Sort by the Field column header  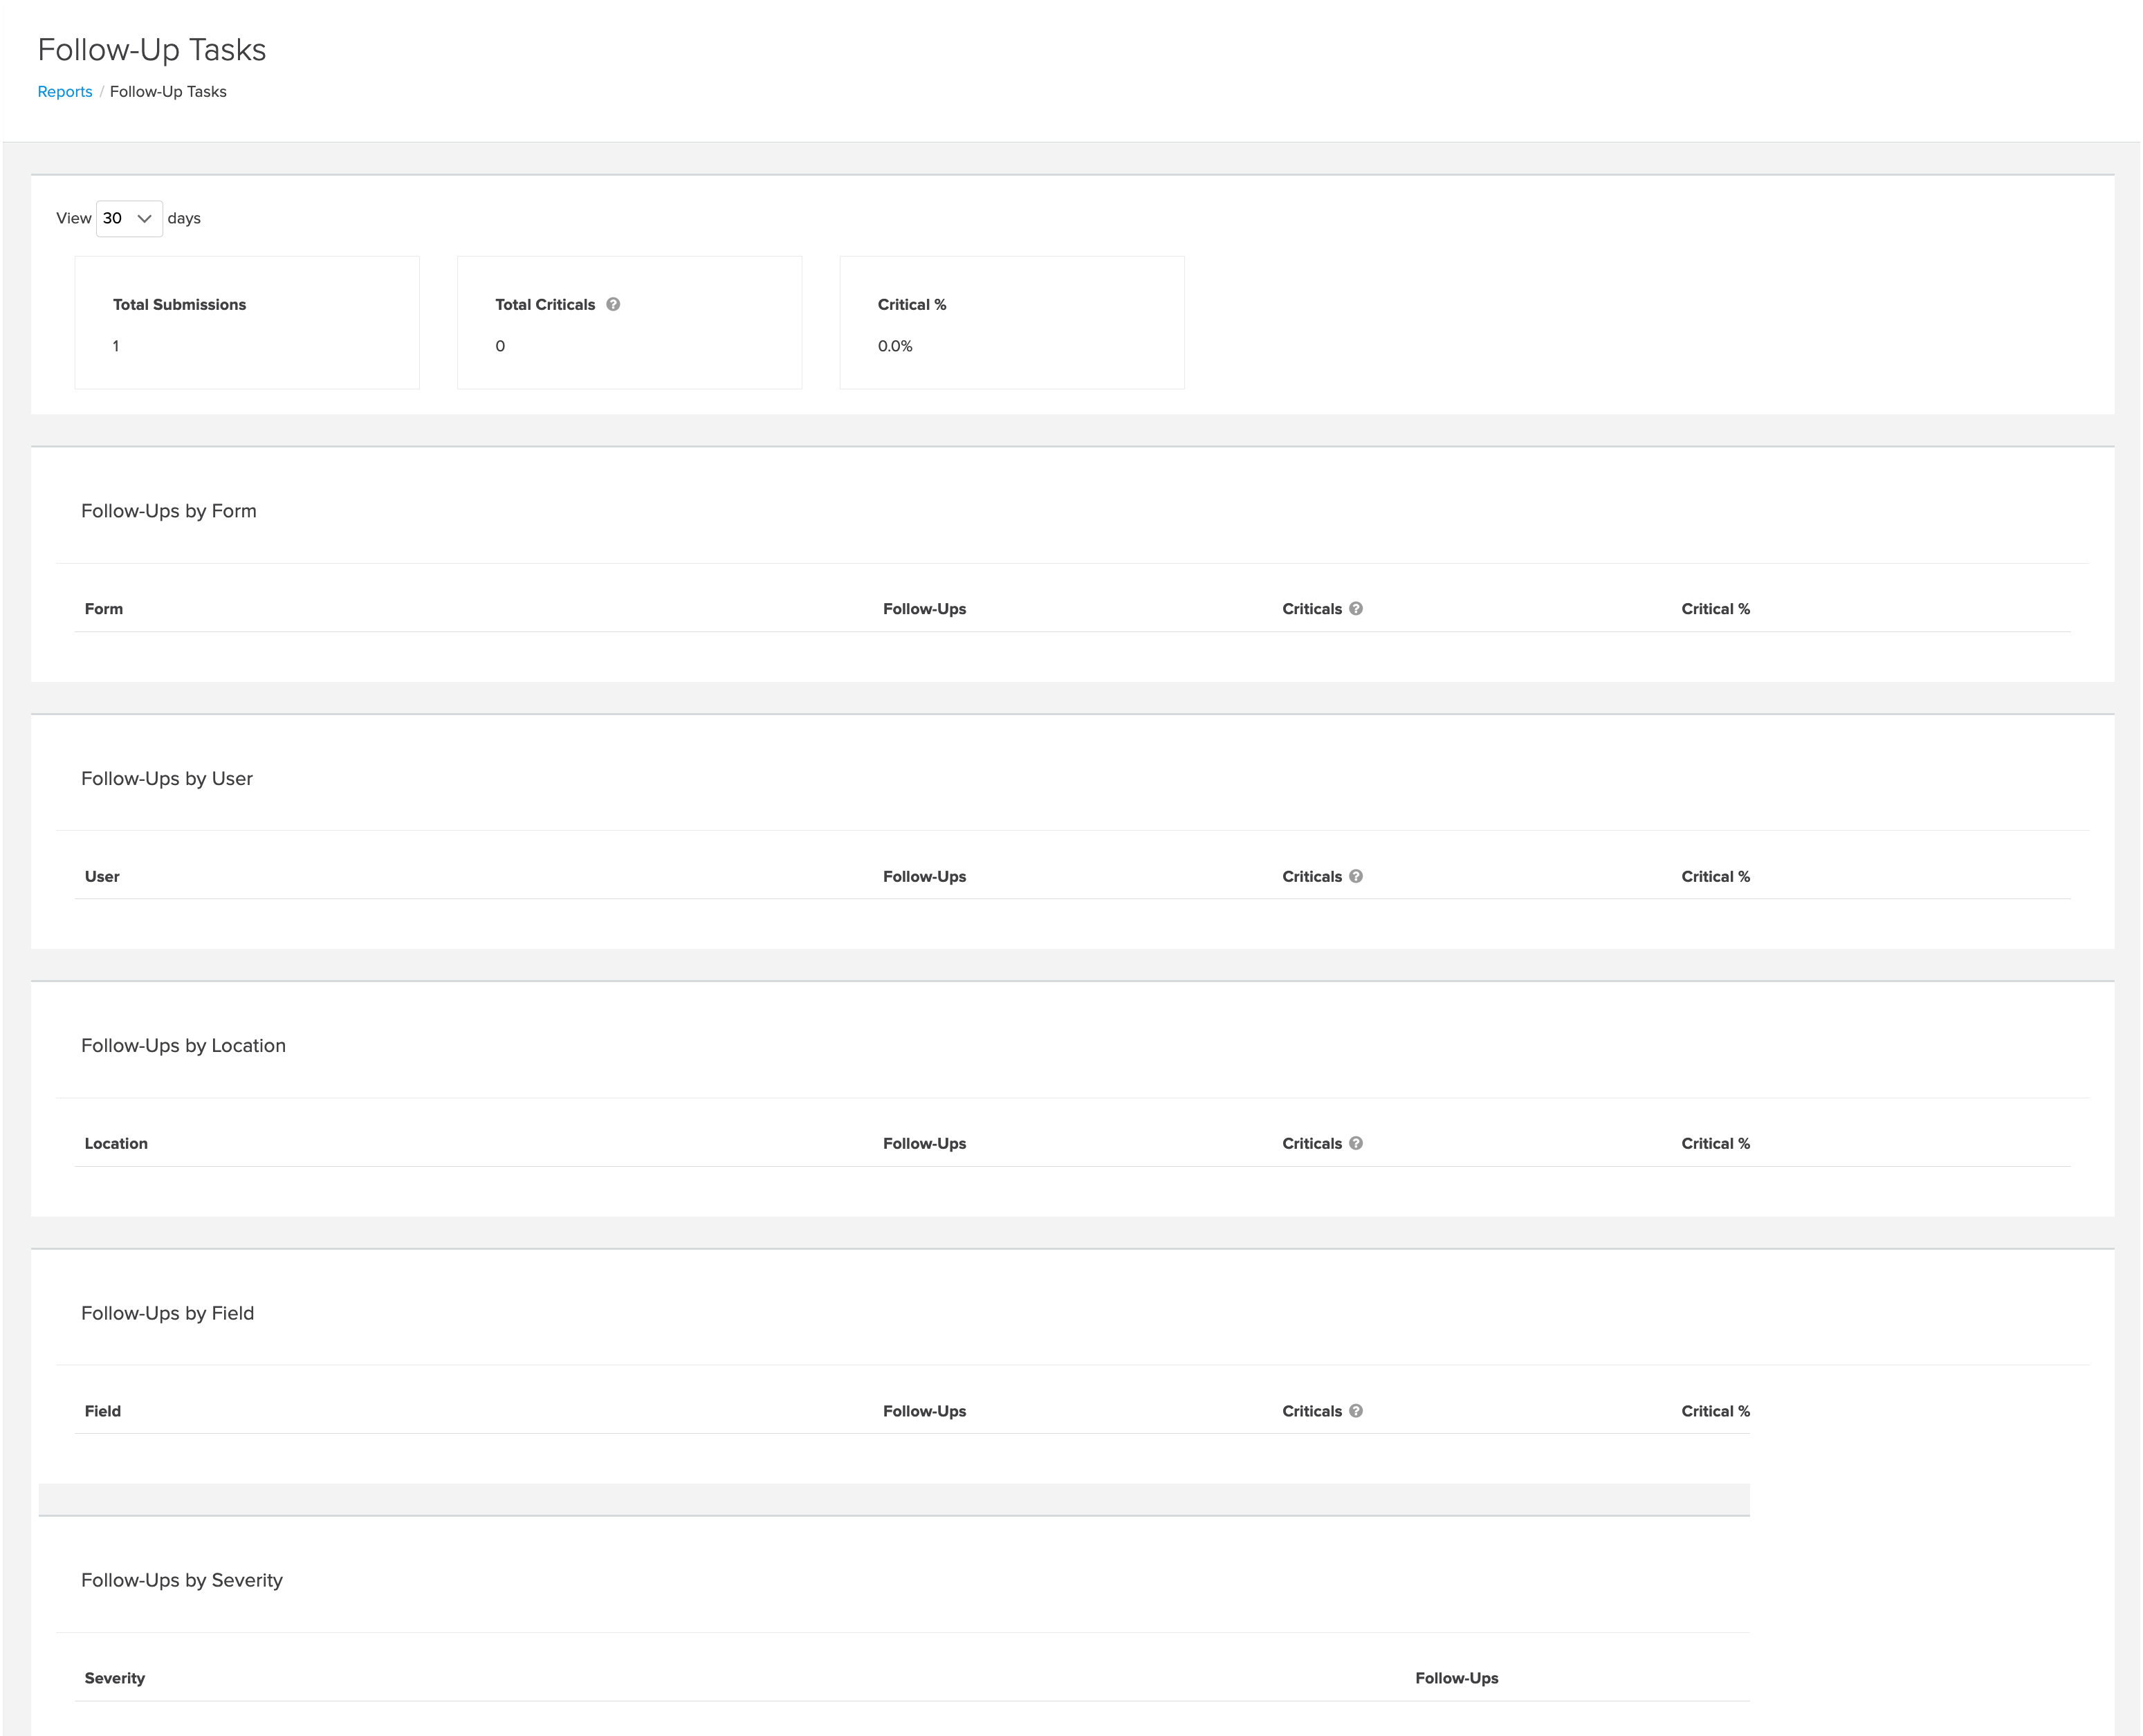tap(103, 1411)
